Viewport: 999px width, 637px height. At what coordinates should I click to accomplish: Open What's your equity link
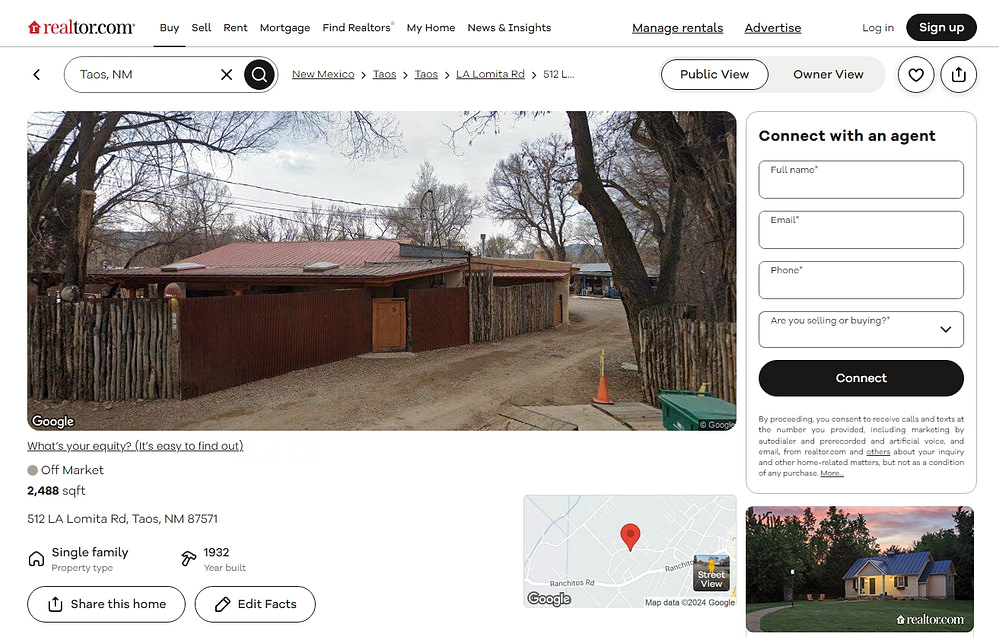click(135, 446)
